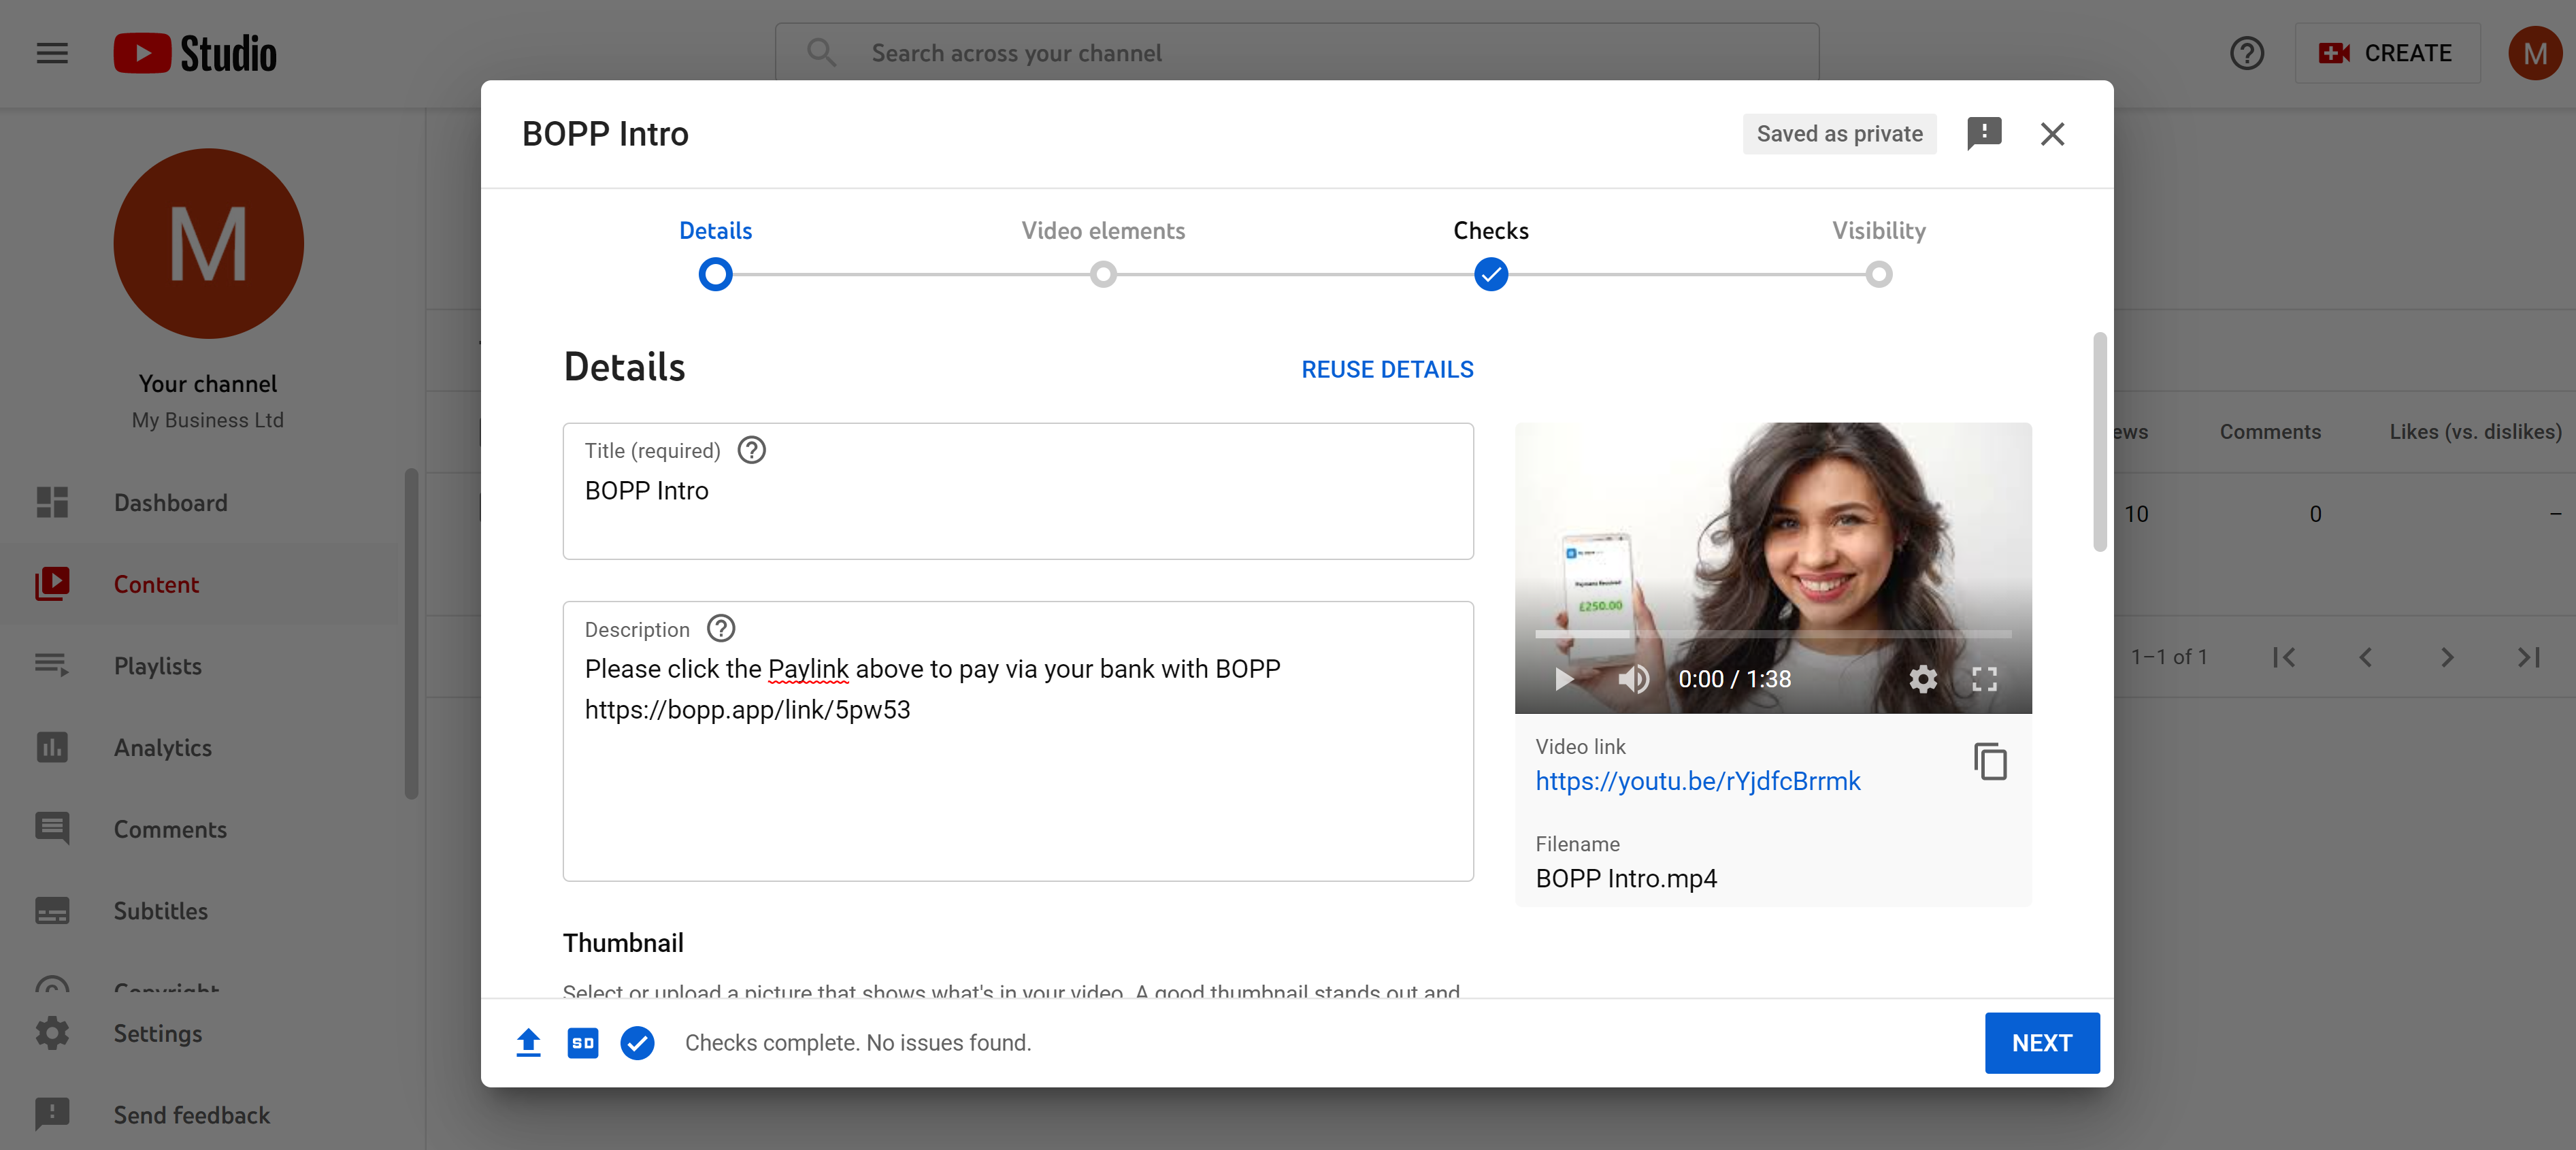
Task: Click the dialog's vertical scrollbar
Action: click(2099, 441)
